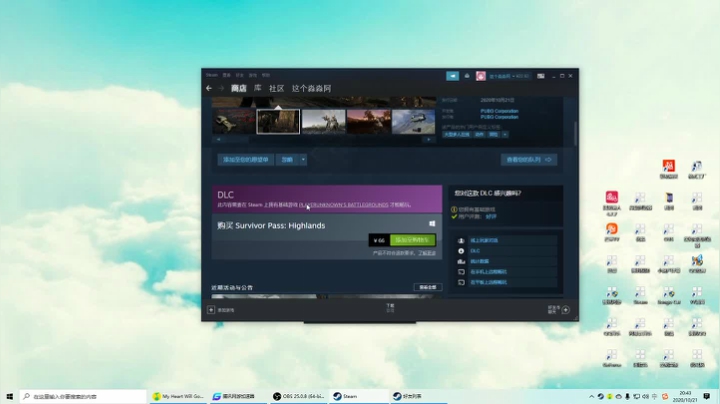Click the orange desktop app icon in the third row
Image resolution: width=720 pixels, height=404 pixels.
[612, 229]
